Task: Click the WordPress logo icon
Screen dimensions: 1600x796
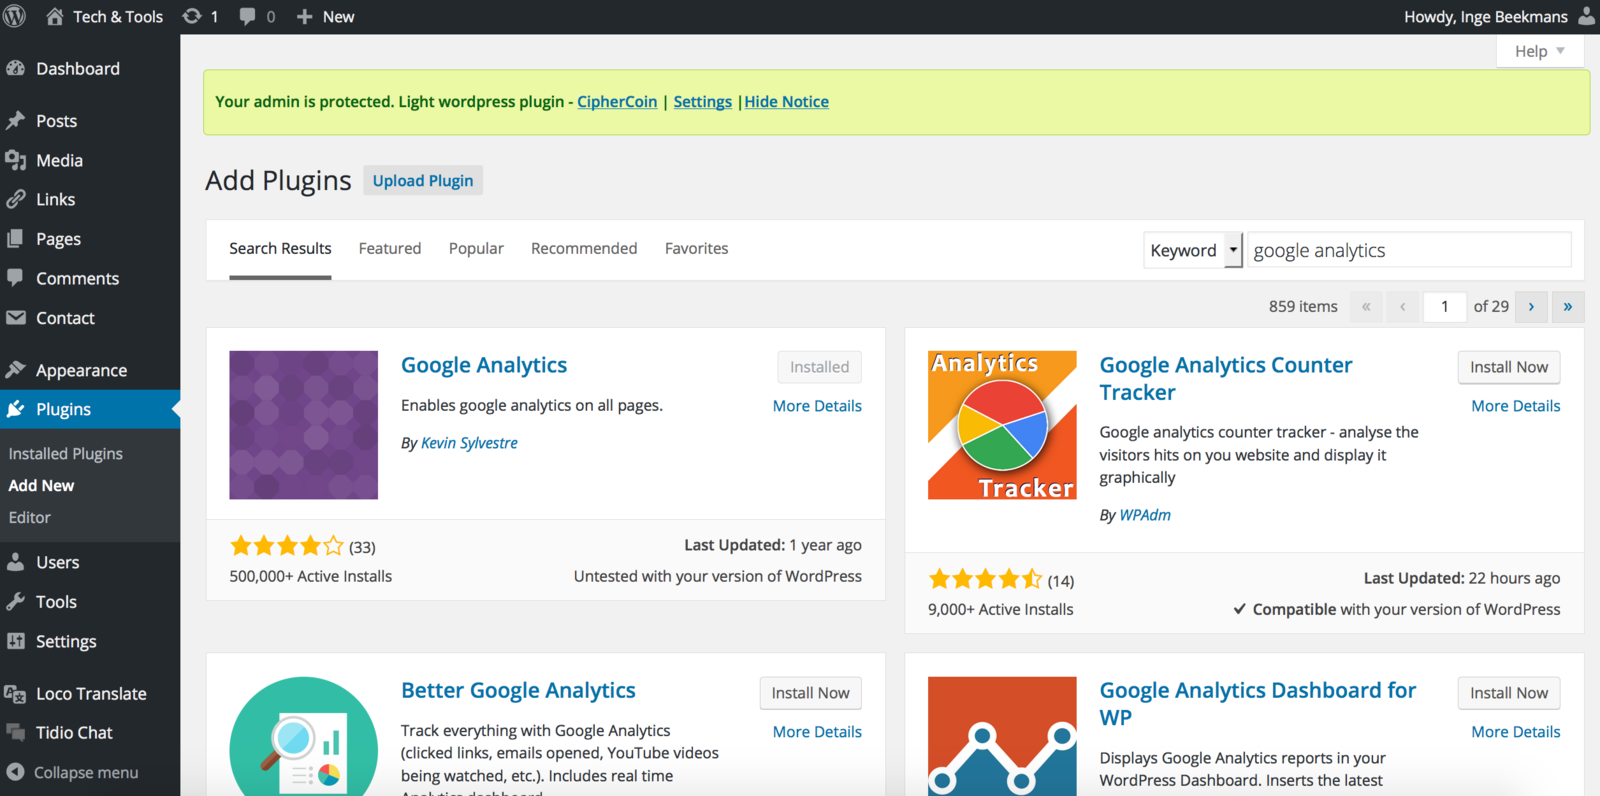Action: [15, 16]
